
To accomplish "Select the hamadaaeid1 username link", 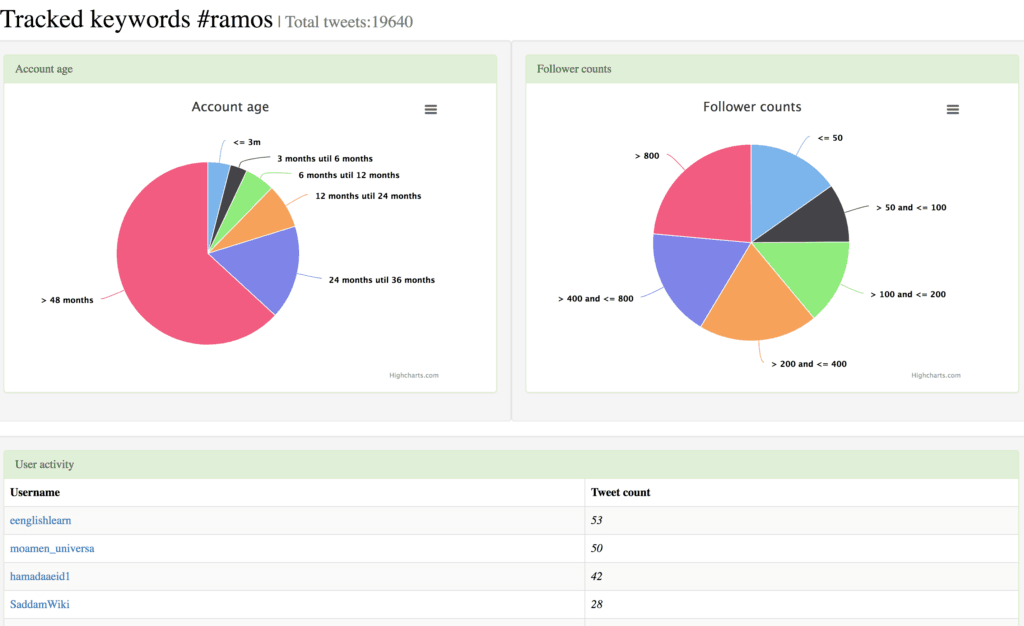I will point(42,576).
